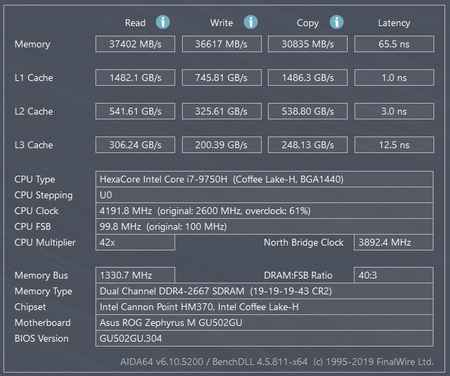This screenshot has height=376, width=450.
Task: Click the Chipset field Intel Cannon Point HM370
Action: click(x=264, y=307)
